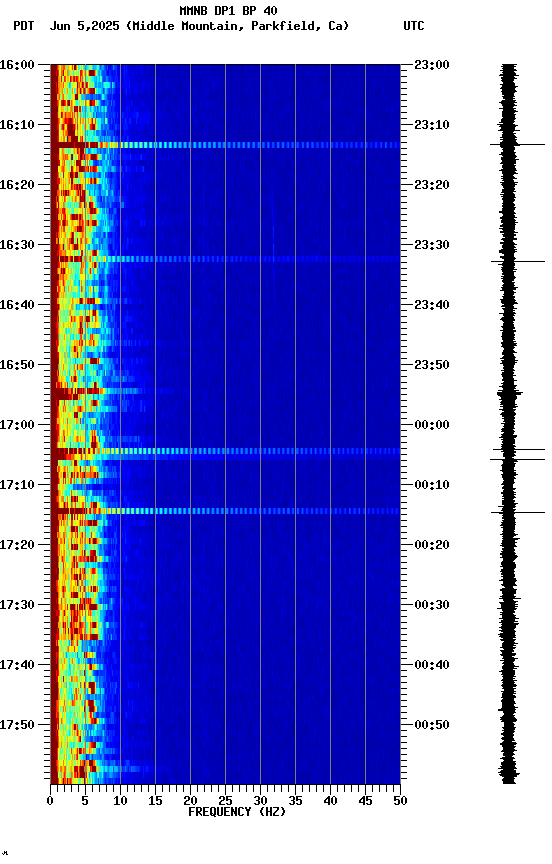Click the 23:10 UTC time label
The height and width of the screenshot is (864, 552).
pyautogui.click(x=432, y=125)
